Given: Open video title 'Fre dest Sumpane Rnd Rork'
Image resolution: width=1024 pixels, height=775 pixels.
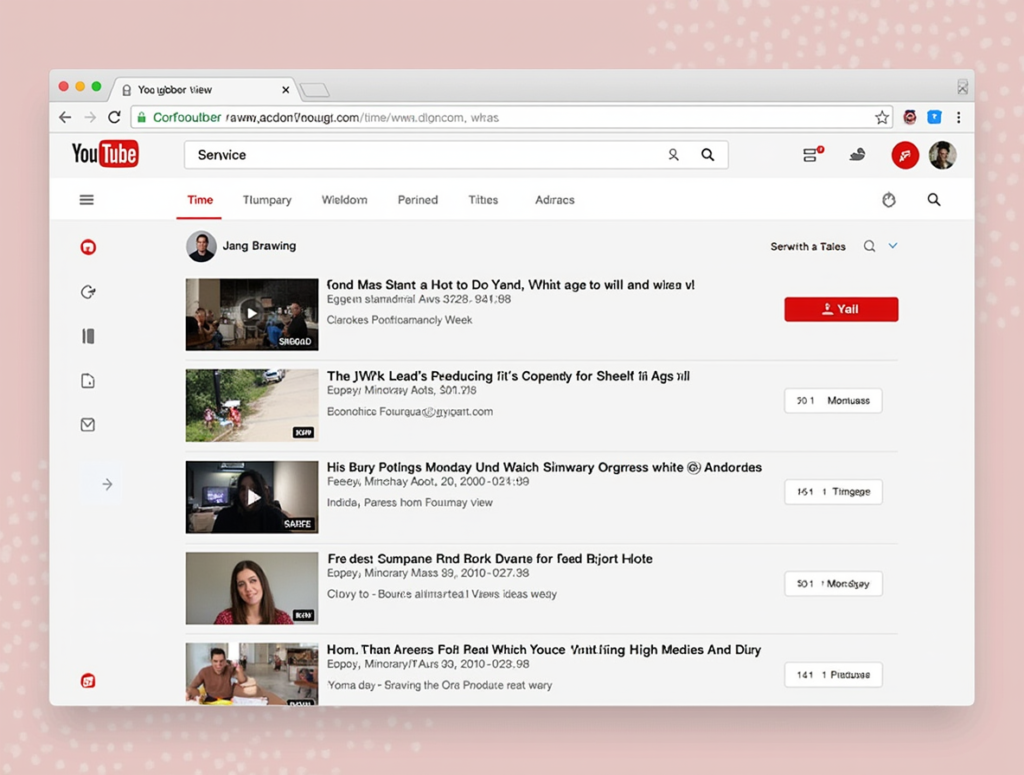Looking at the screenshot, I should (490, 559).
